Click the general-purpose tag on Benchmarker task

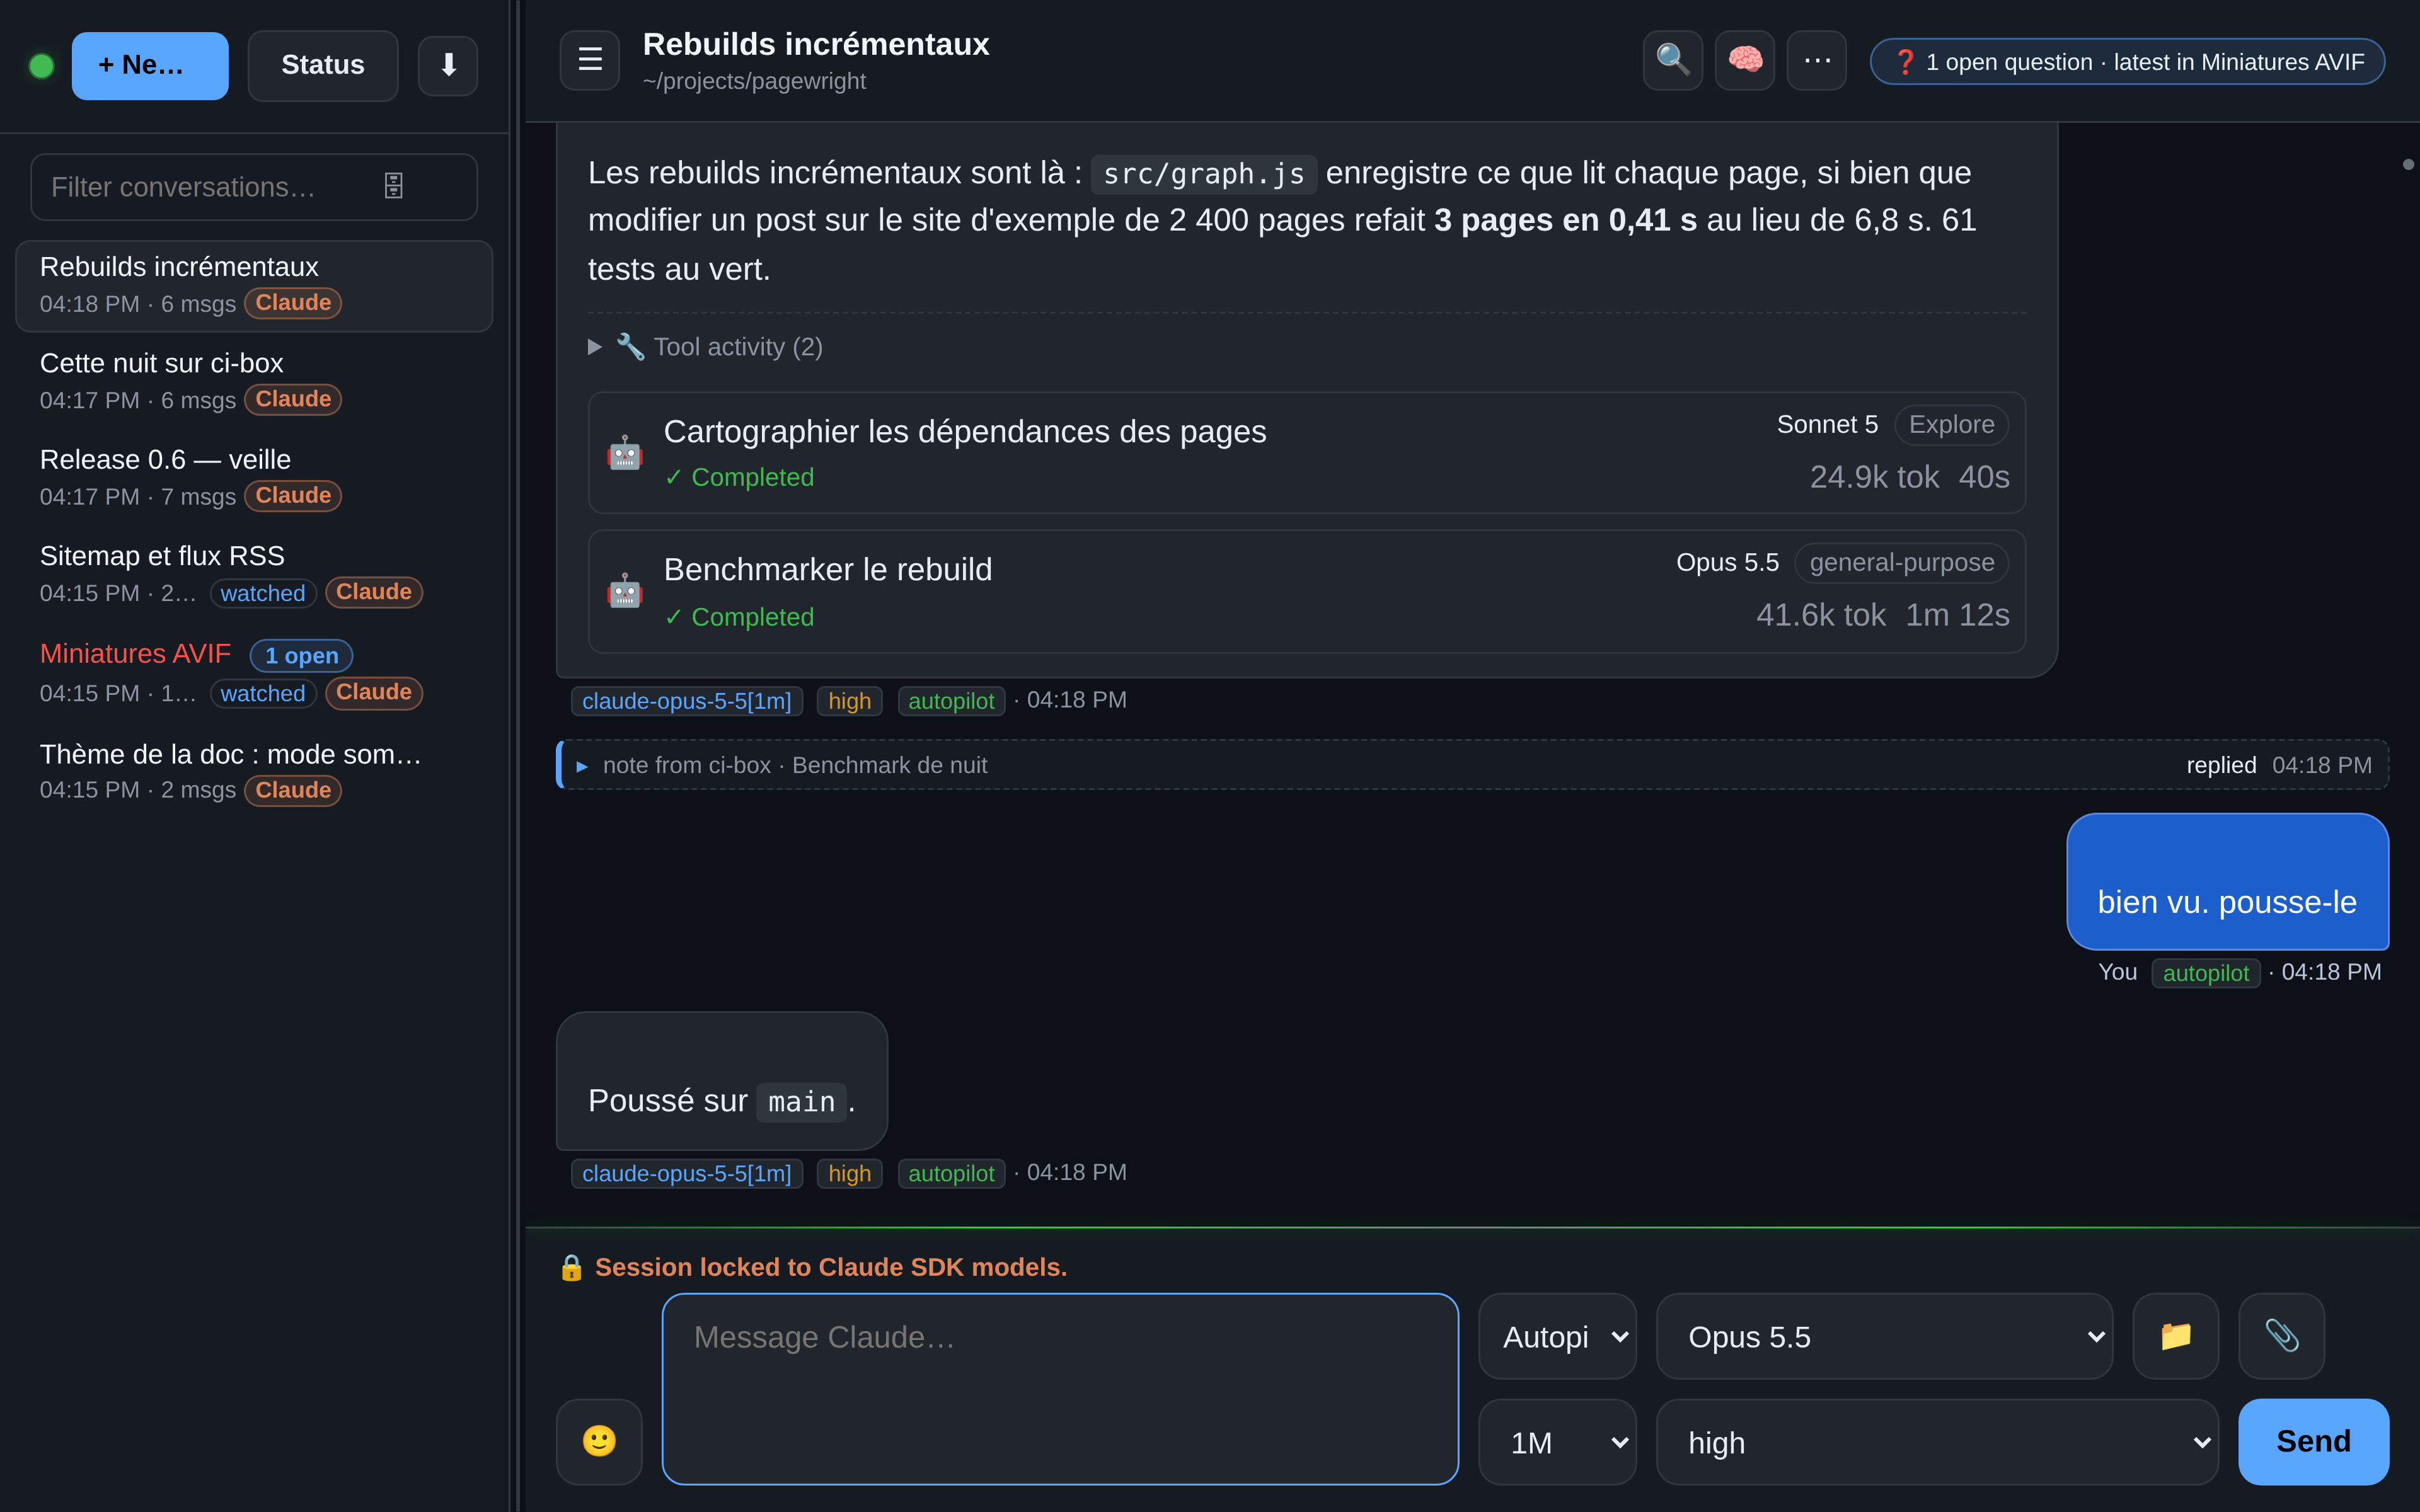click(x=1901, y=563)
